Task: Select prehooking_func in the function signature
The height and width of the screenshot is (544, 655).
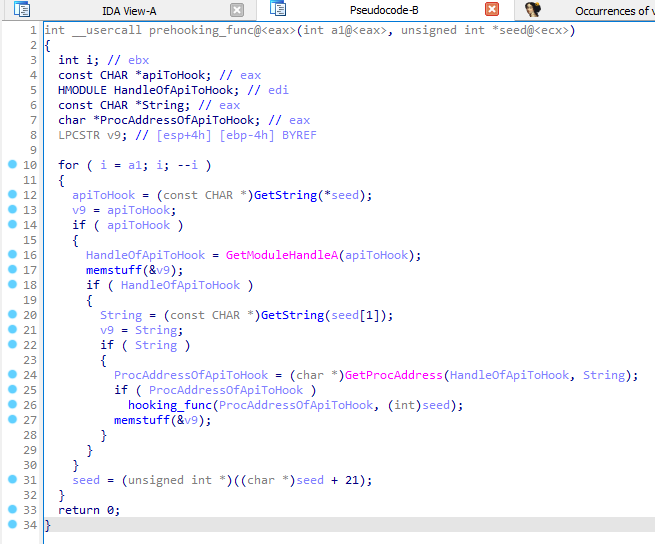Action: (x=205, y=31)
